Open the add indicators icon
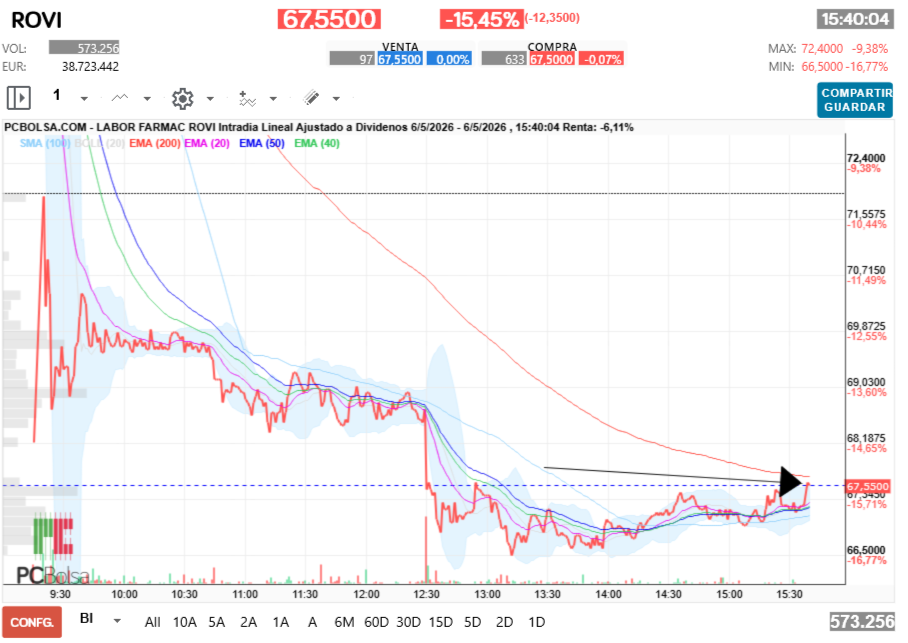 [247, 98]
